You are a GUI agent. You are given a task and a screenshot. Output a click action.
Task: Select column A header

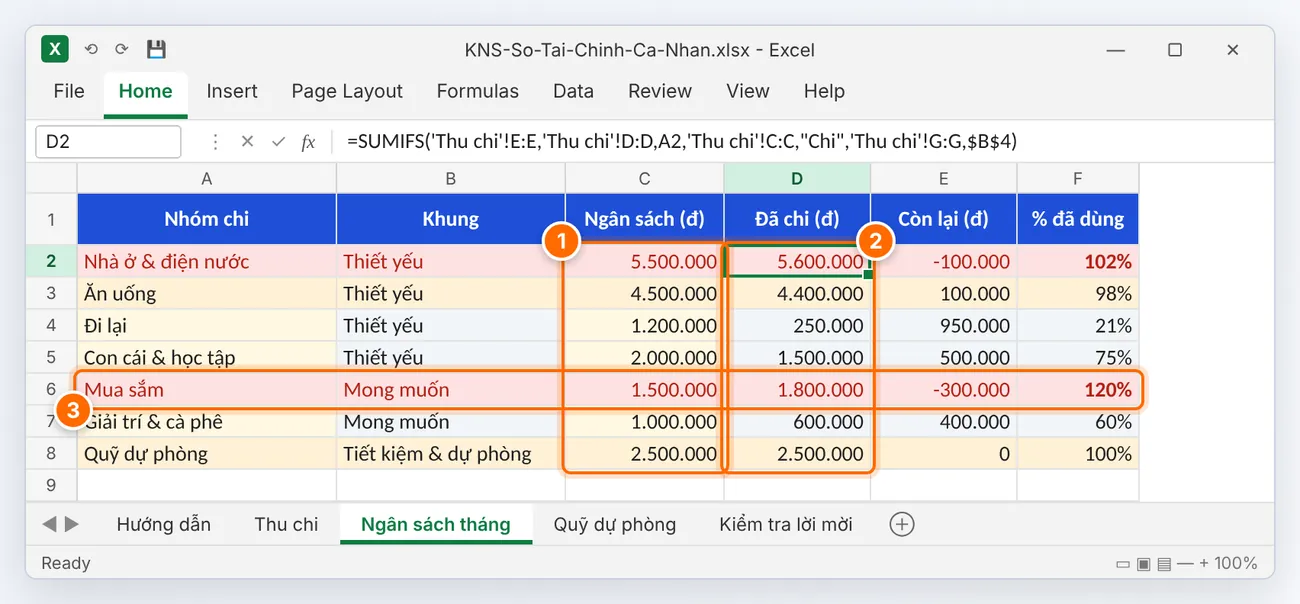(x=207, y=179)
